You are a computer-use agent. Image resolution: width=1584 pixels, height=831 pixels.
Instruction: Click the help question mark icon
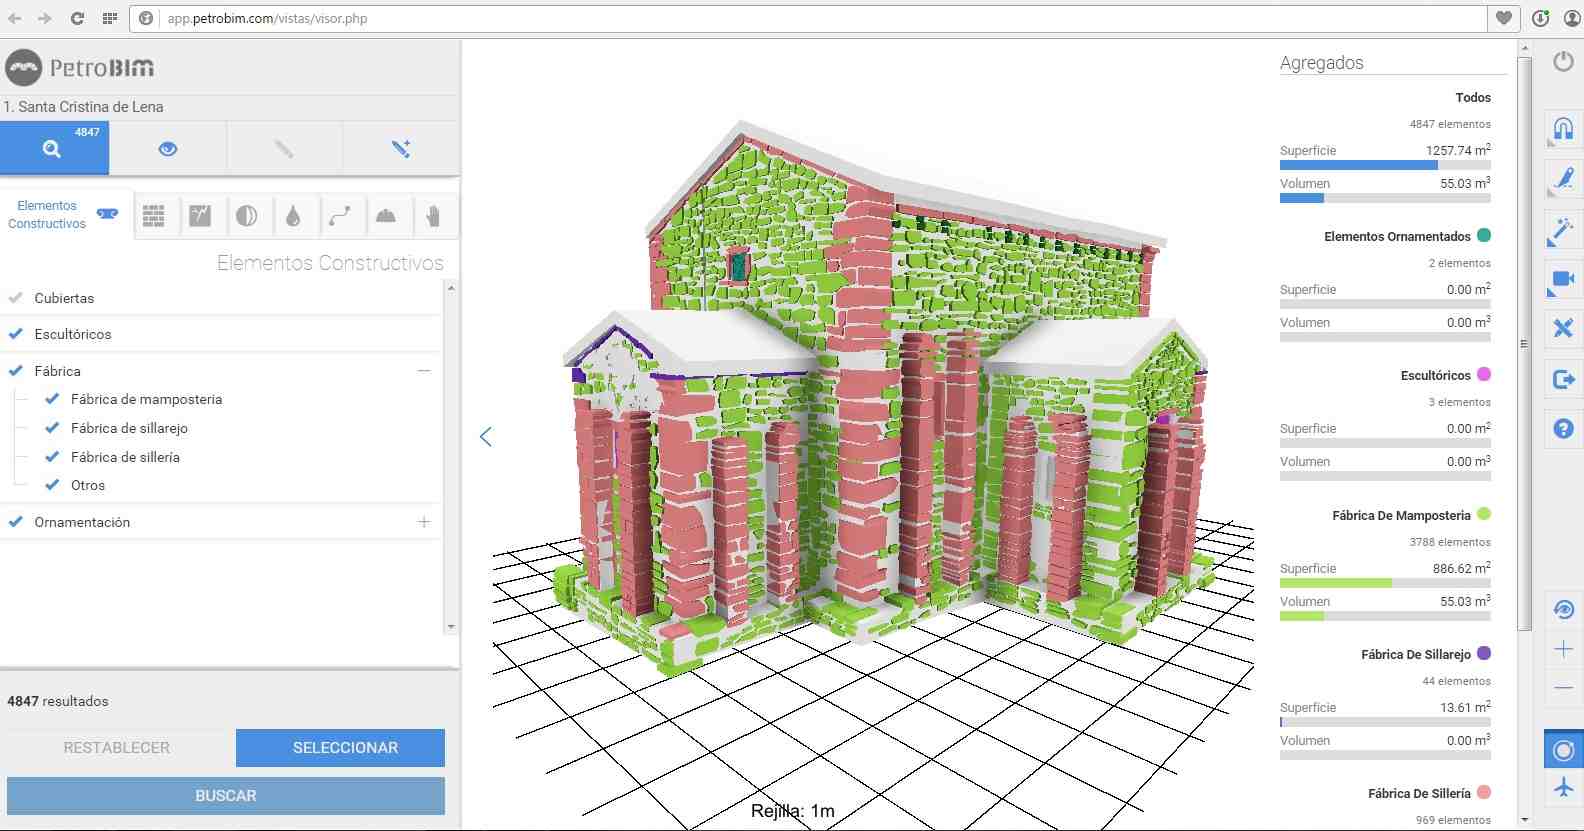pos(1563,429)
